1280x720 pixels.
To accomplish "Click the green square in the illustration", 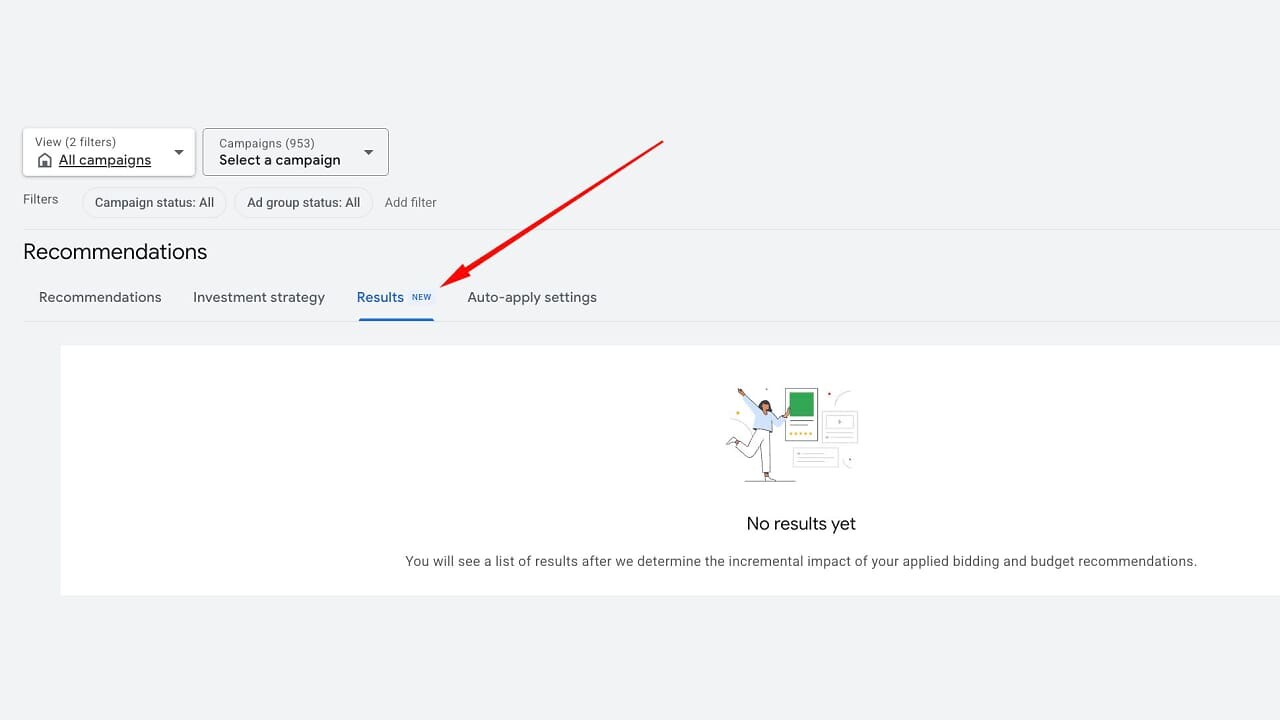I will point(801,405).
